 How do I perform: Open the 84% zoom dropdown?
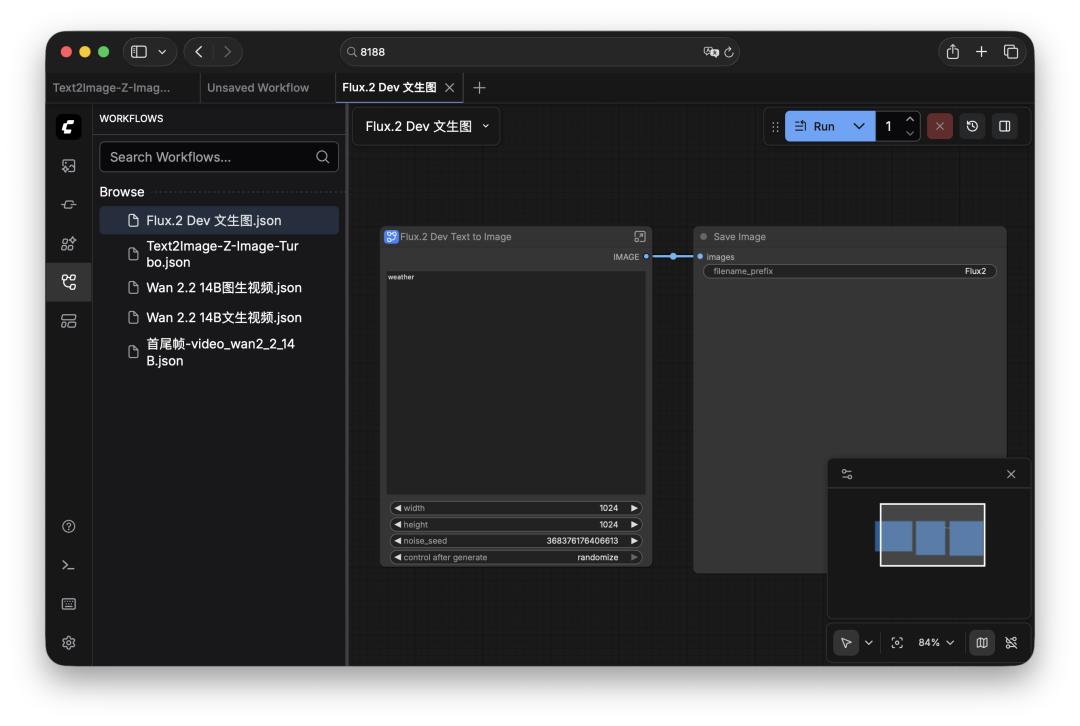[936, 643]
